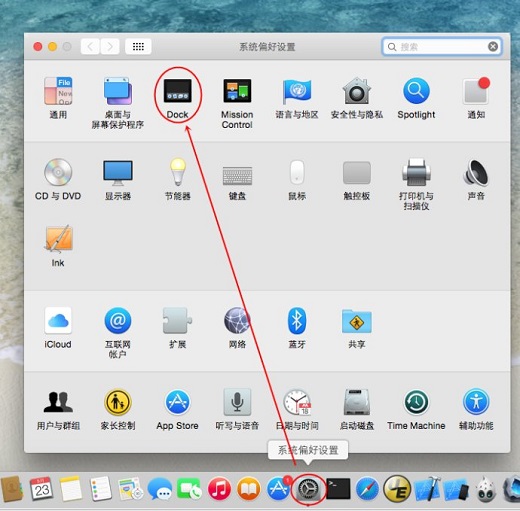The image size is (520, 511).
Task: Launch iBooks from the Dock
Action: [x=249, y=489]
